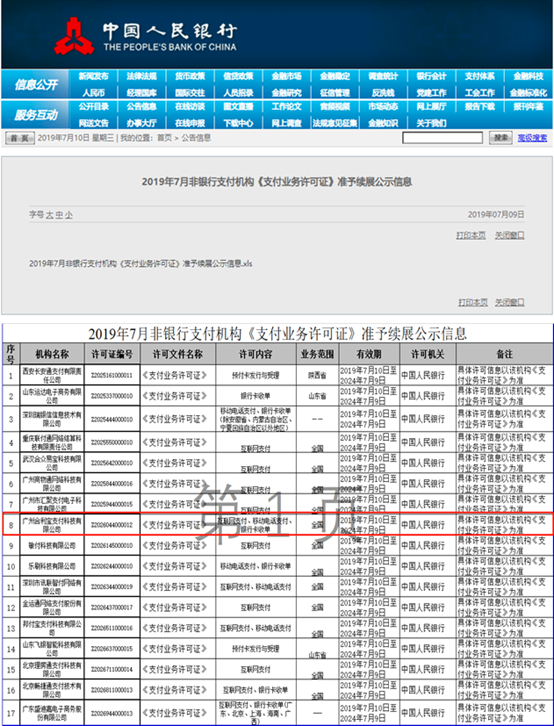The height and width of the screenshot is (726, 554).
Task: Open the 金融标准化 section
Action: [528, 93]
